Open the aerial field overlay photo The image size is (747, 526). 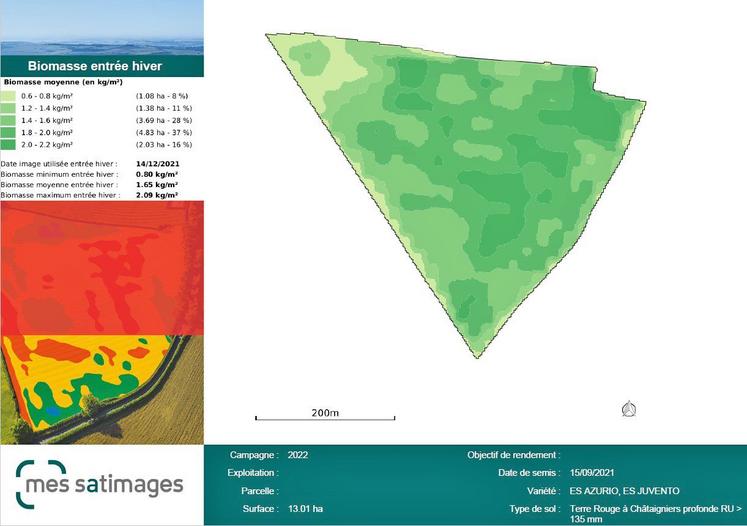pyautogui.click(x=102, y=389)
